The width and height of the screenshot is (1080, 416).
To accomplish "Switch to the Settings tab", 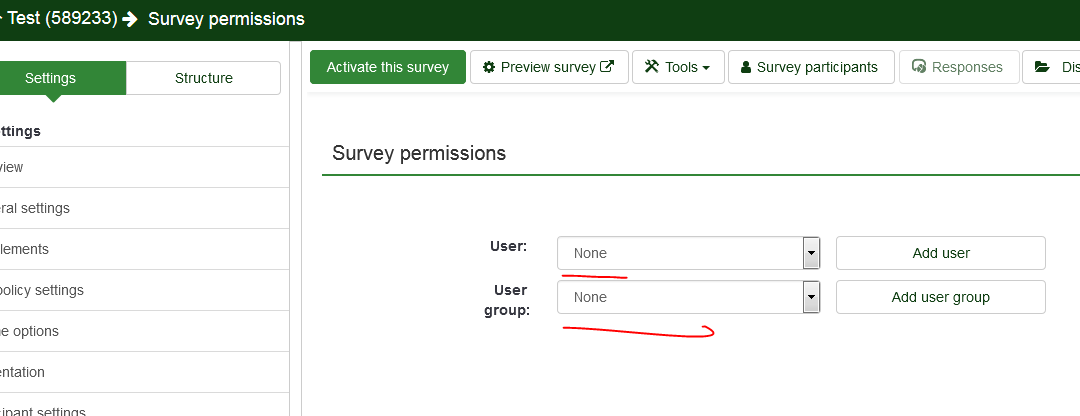I will click(51, 78).
